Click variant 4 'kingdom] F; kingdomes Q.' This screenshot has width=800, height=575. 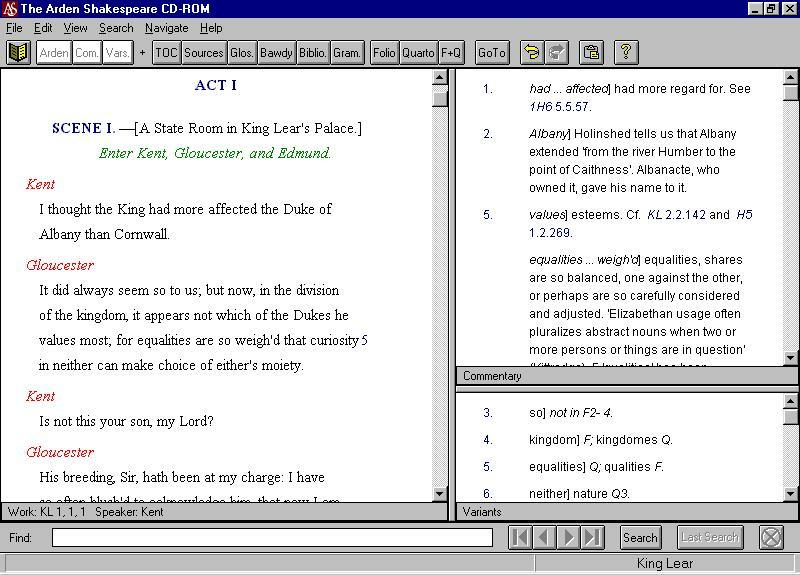coord(601,440)
